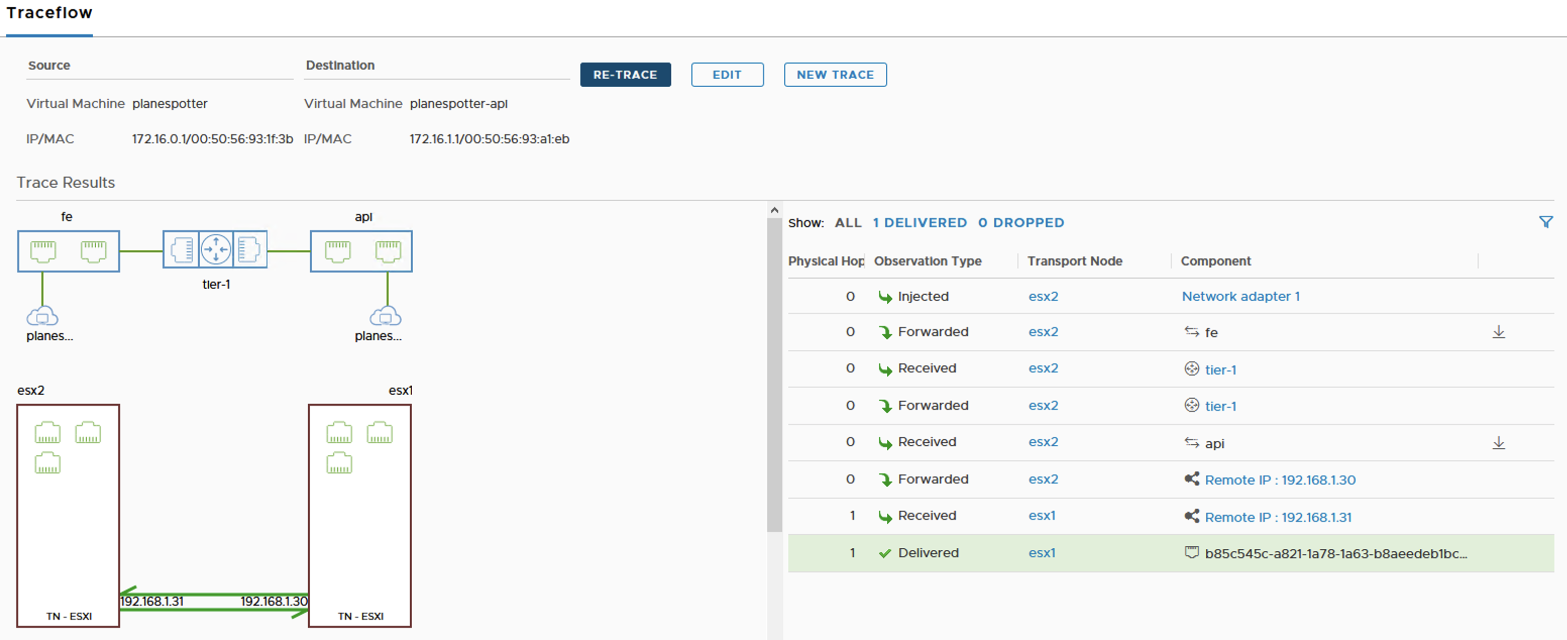Click a port icon inside the esx2 host box
Viewport: 1567px width, 640px height.
point(47,432)
